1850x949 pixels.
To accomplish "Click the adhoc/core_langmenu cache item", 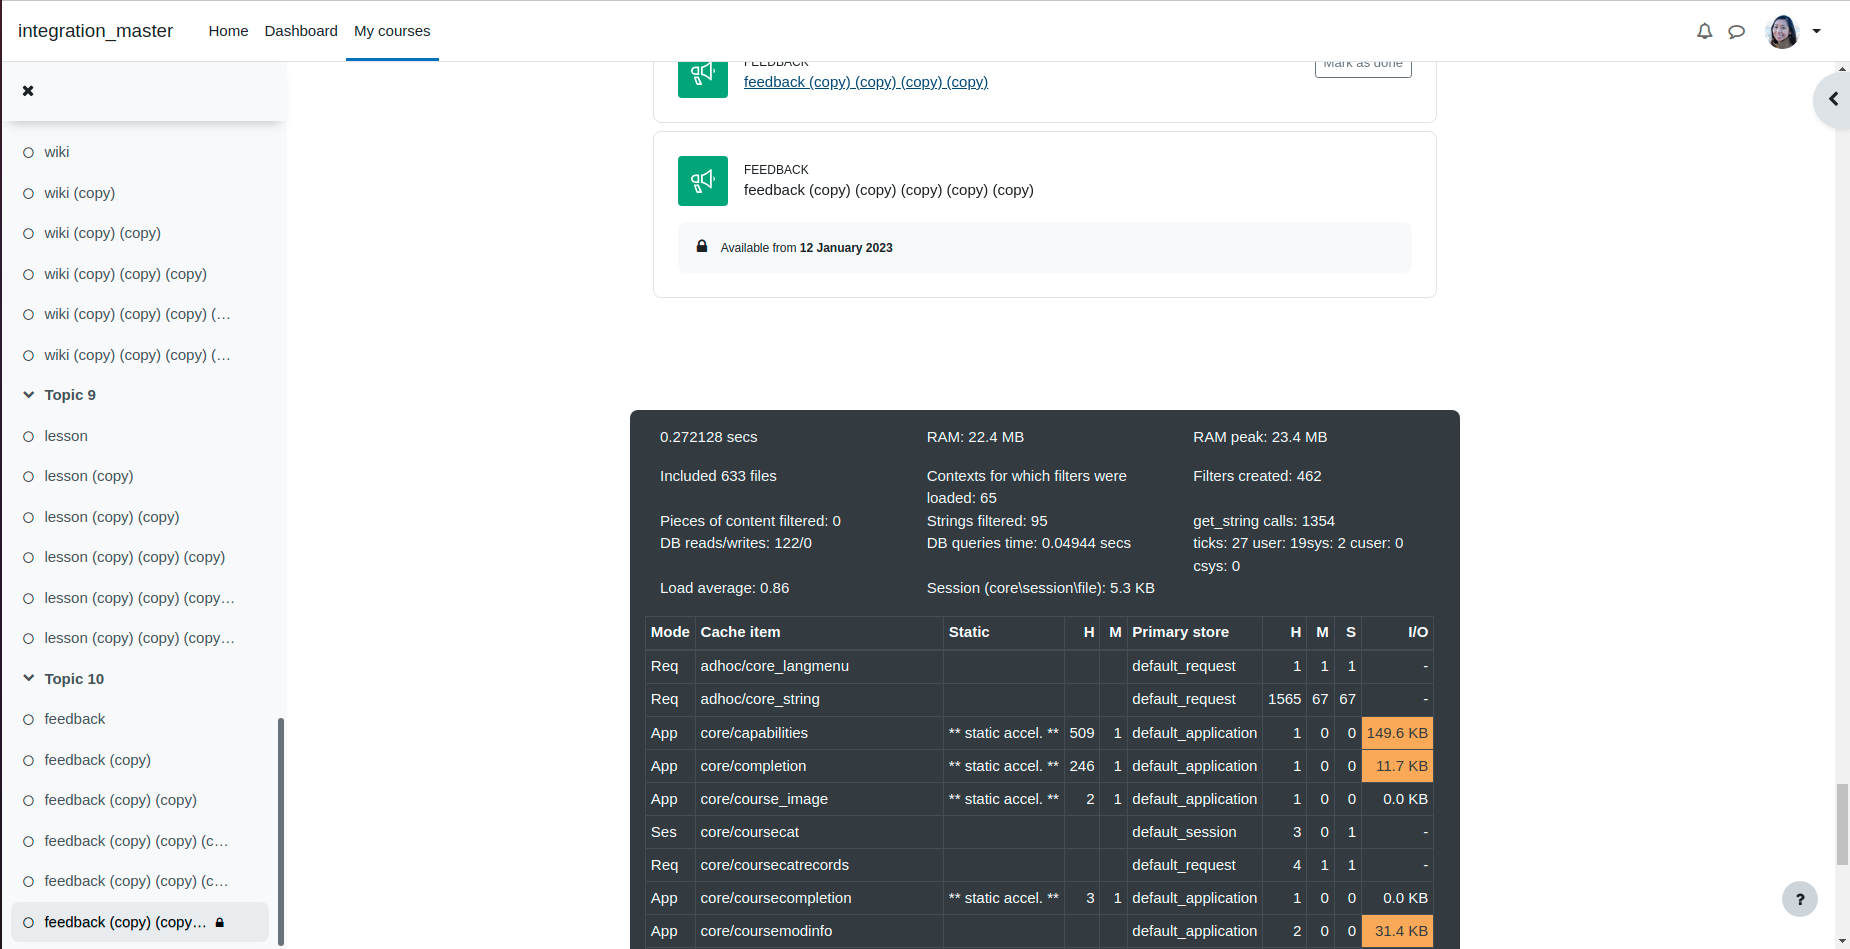I will (x=774, y=666).
